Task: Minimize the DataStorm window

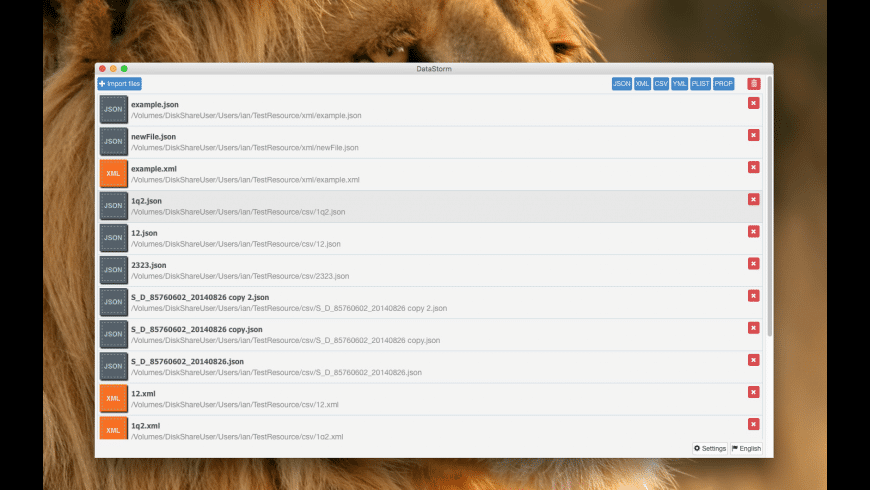Action: pyautogui.click(x=113, y=69)
